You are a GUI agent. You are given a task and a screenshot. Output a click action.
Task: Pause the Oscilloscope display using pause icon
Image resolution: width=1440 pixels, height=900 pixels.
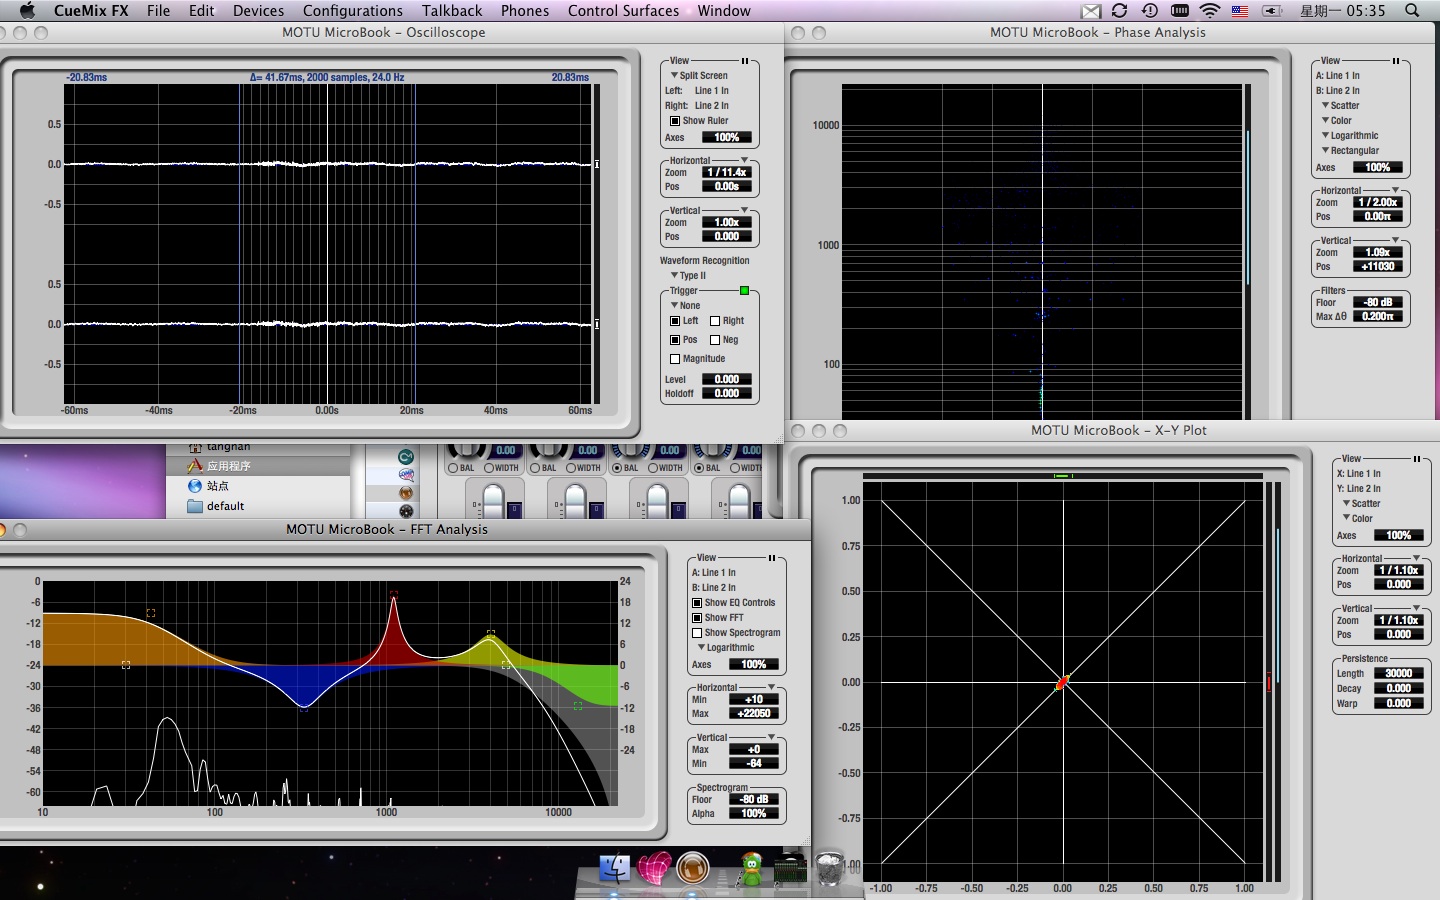[745, 61]
